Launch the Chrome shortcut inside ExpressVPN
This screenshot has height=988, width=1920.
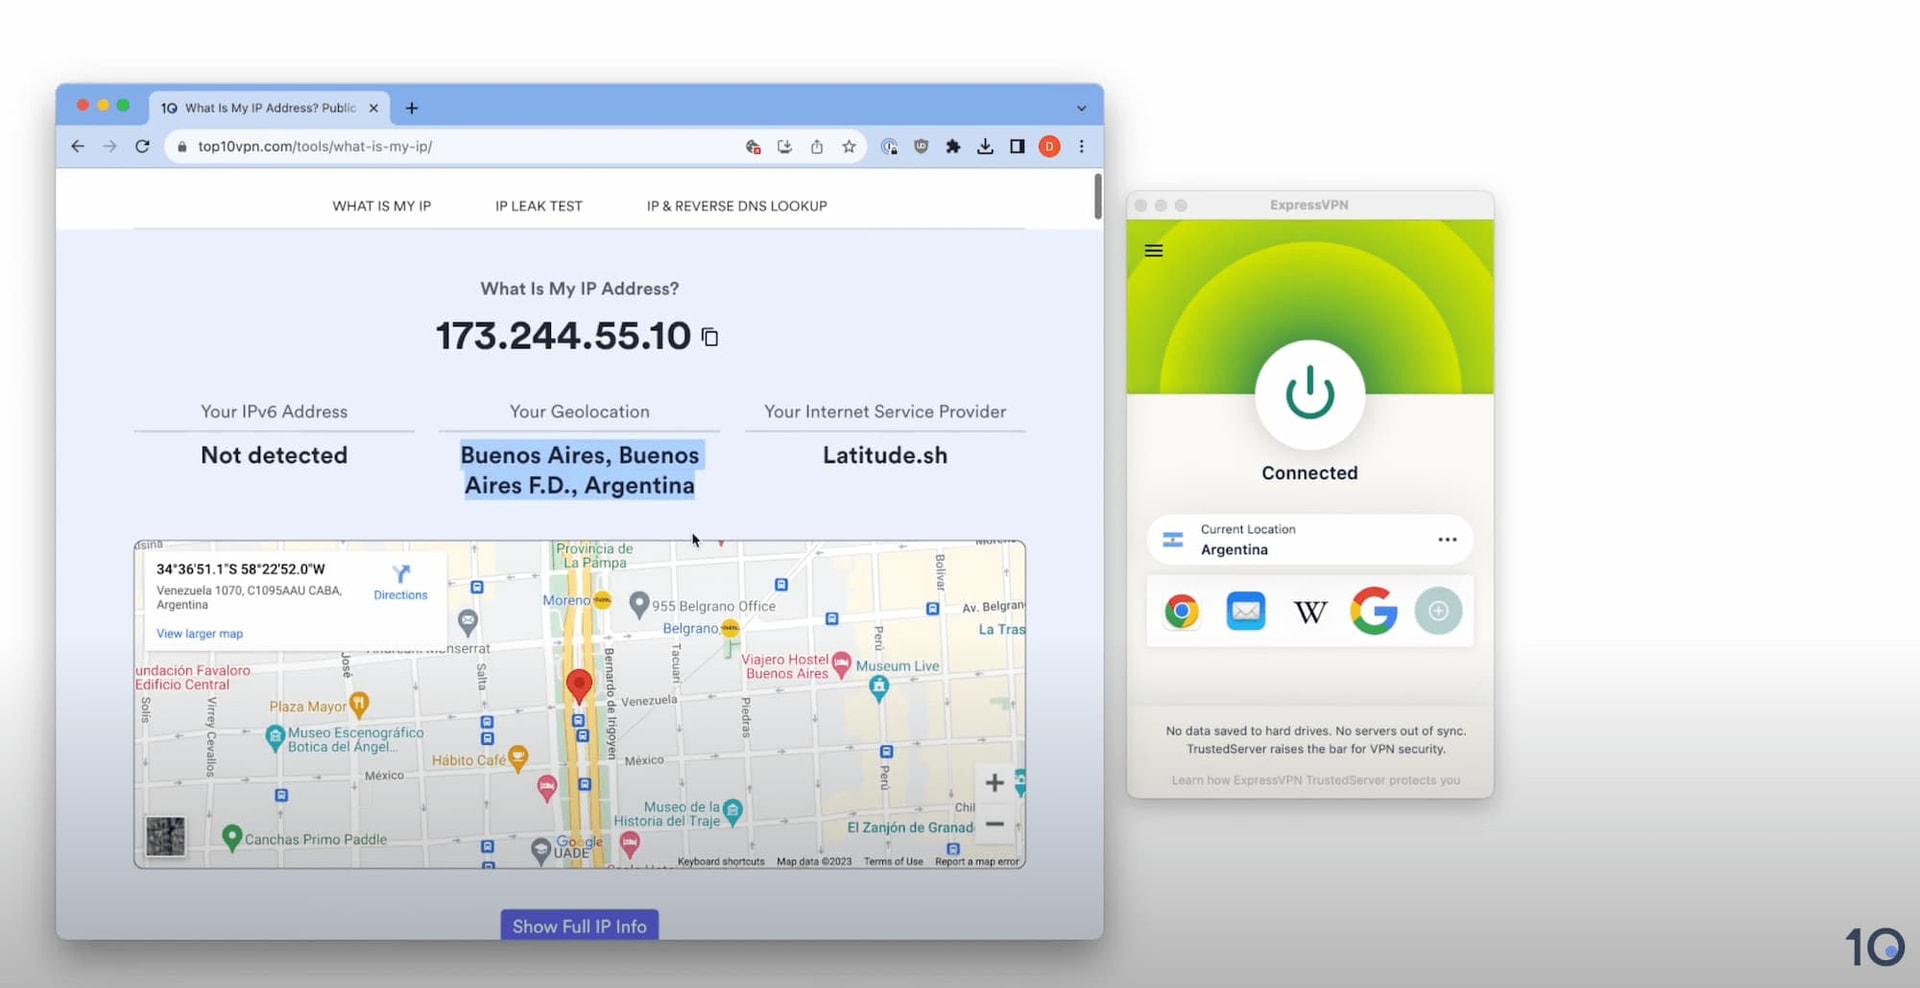pyautogui.click(x=1182, y=611)
